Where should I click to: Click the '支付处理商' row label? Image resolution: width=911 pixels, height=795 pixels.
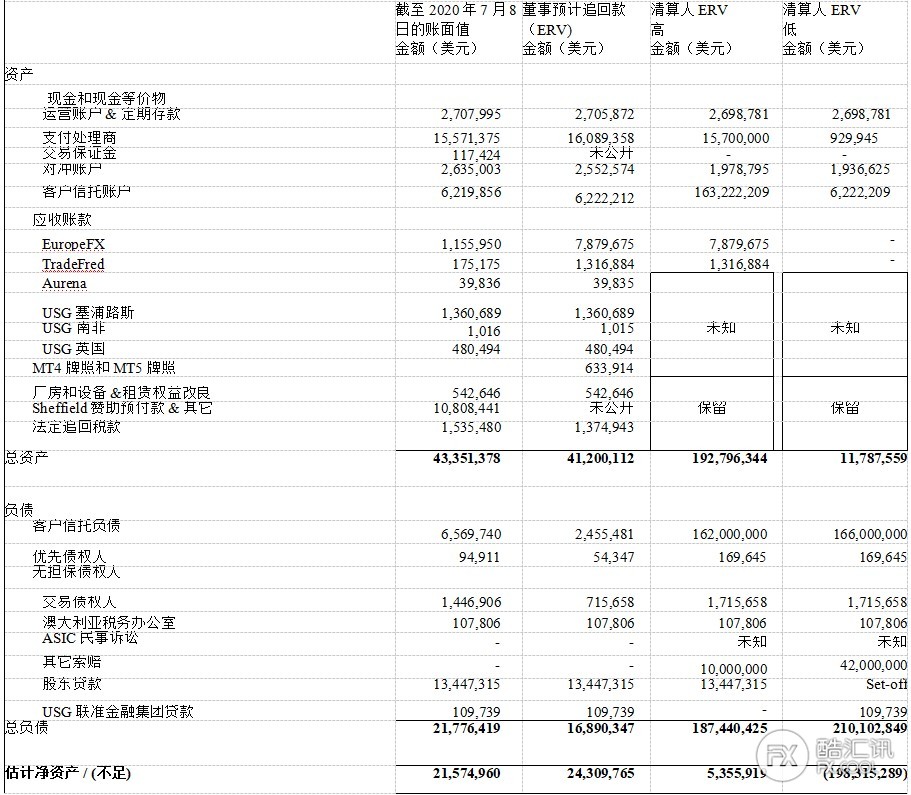point(79,138)
